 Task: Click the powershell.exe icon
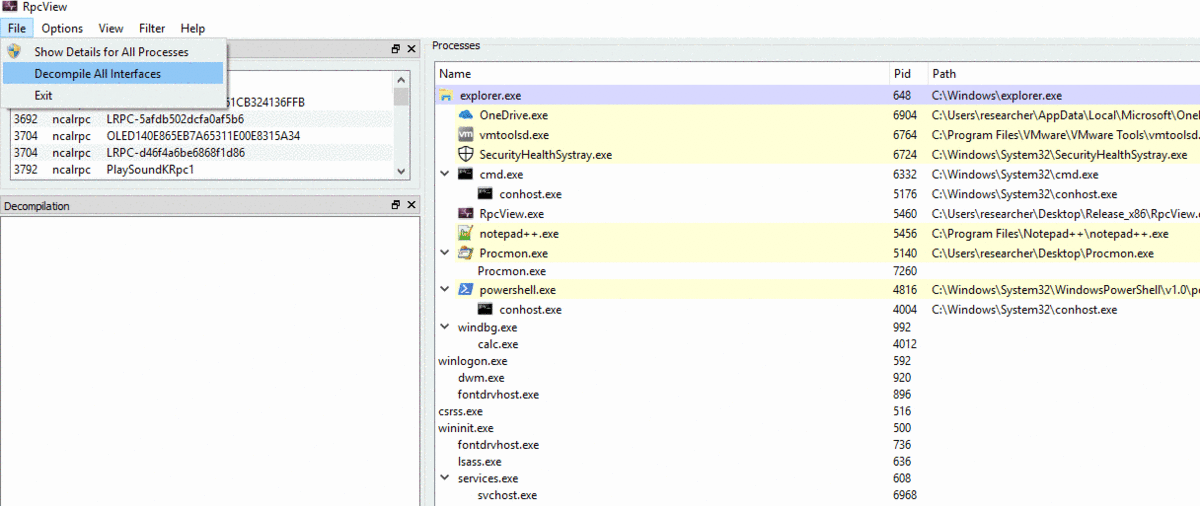pyautogui.click(x=465, y=290)
